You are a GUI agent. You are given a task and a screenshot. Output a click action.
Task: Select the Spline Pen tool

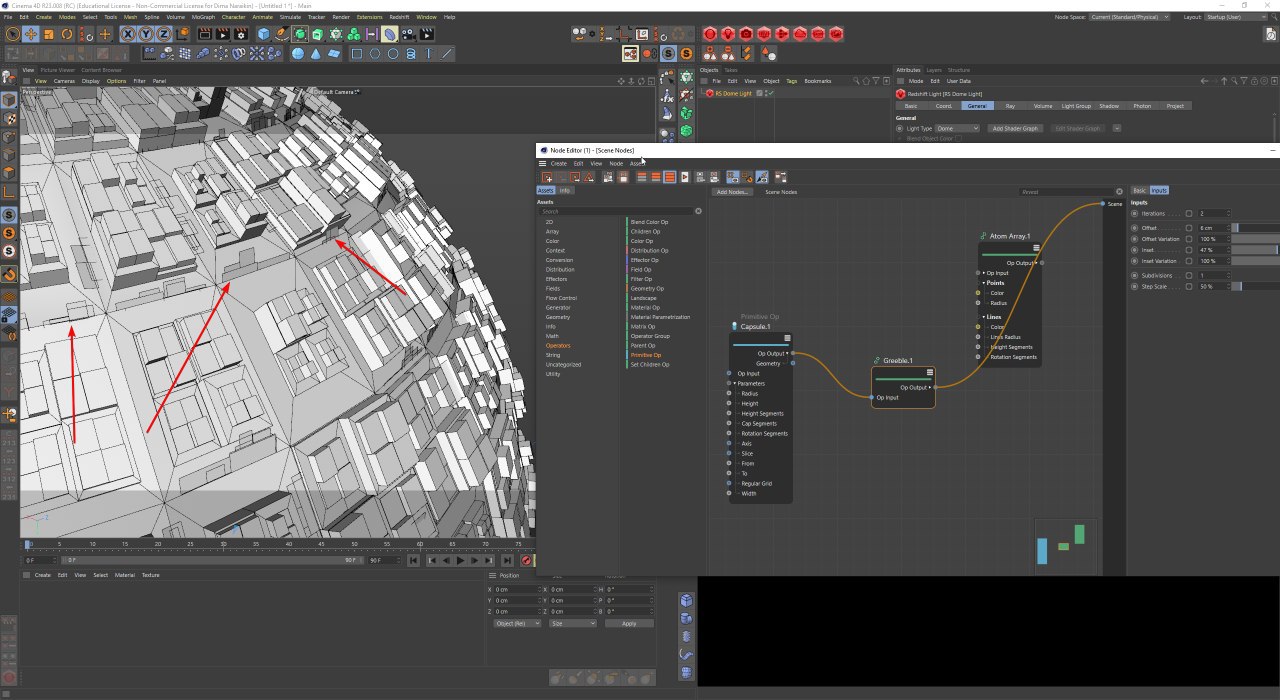click(282, 34)
